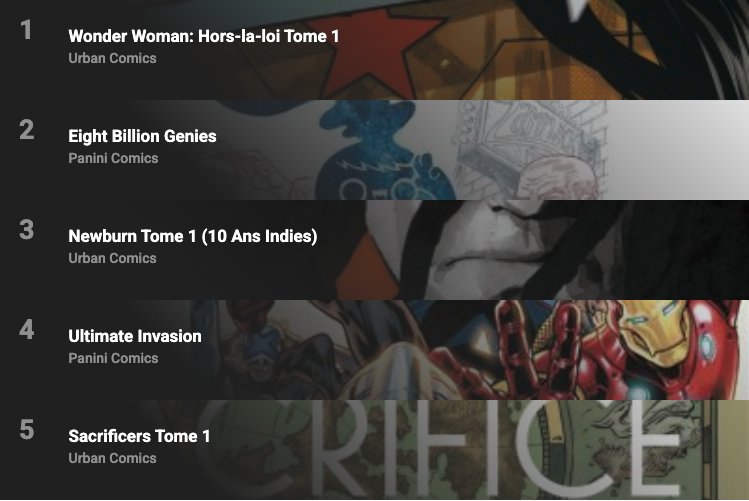
Task: Click Urban Comics under Wonder Woman
Action: tap(112, 58)
